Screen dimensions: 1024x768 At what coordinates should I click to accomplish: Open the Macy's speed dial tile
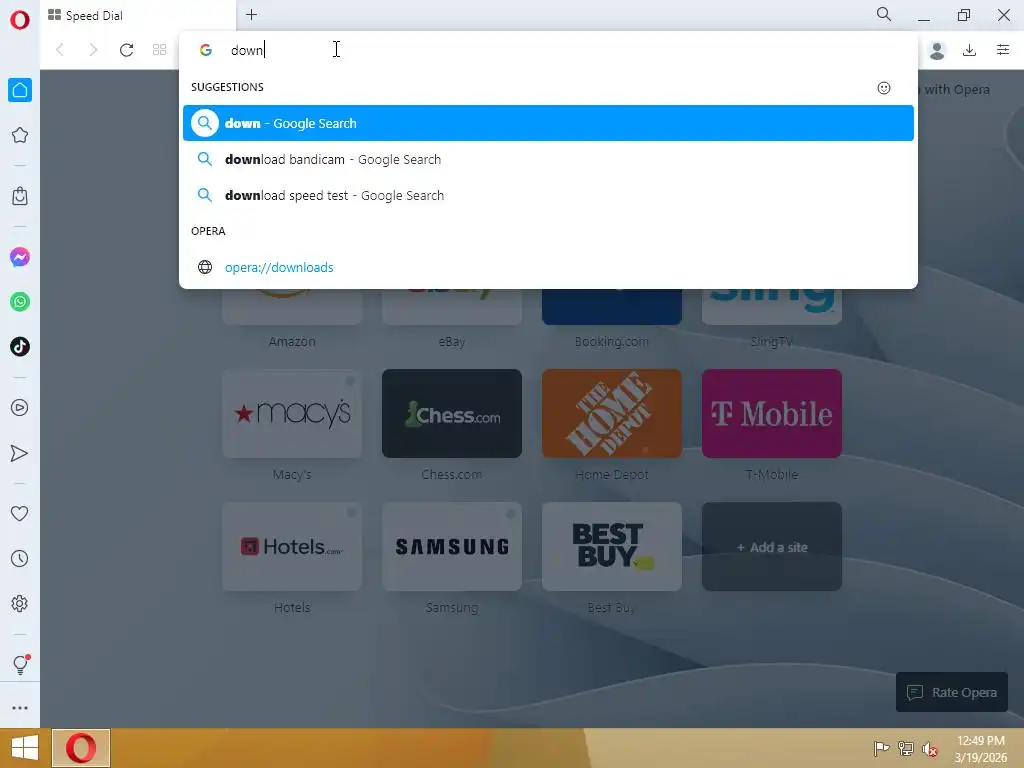tap(292, 413)
